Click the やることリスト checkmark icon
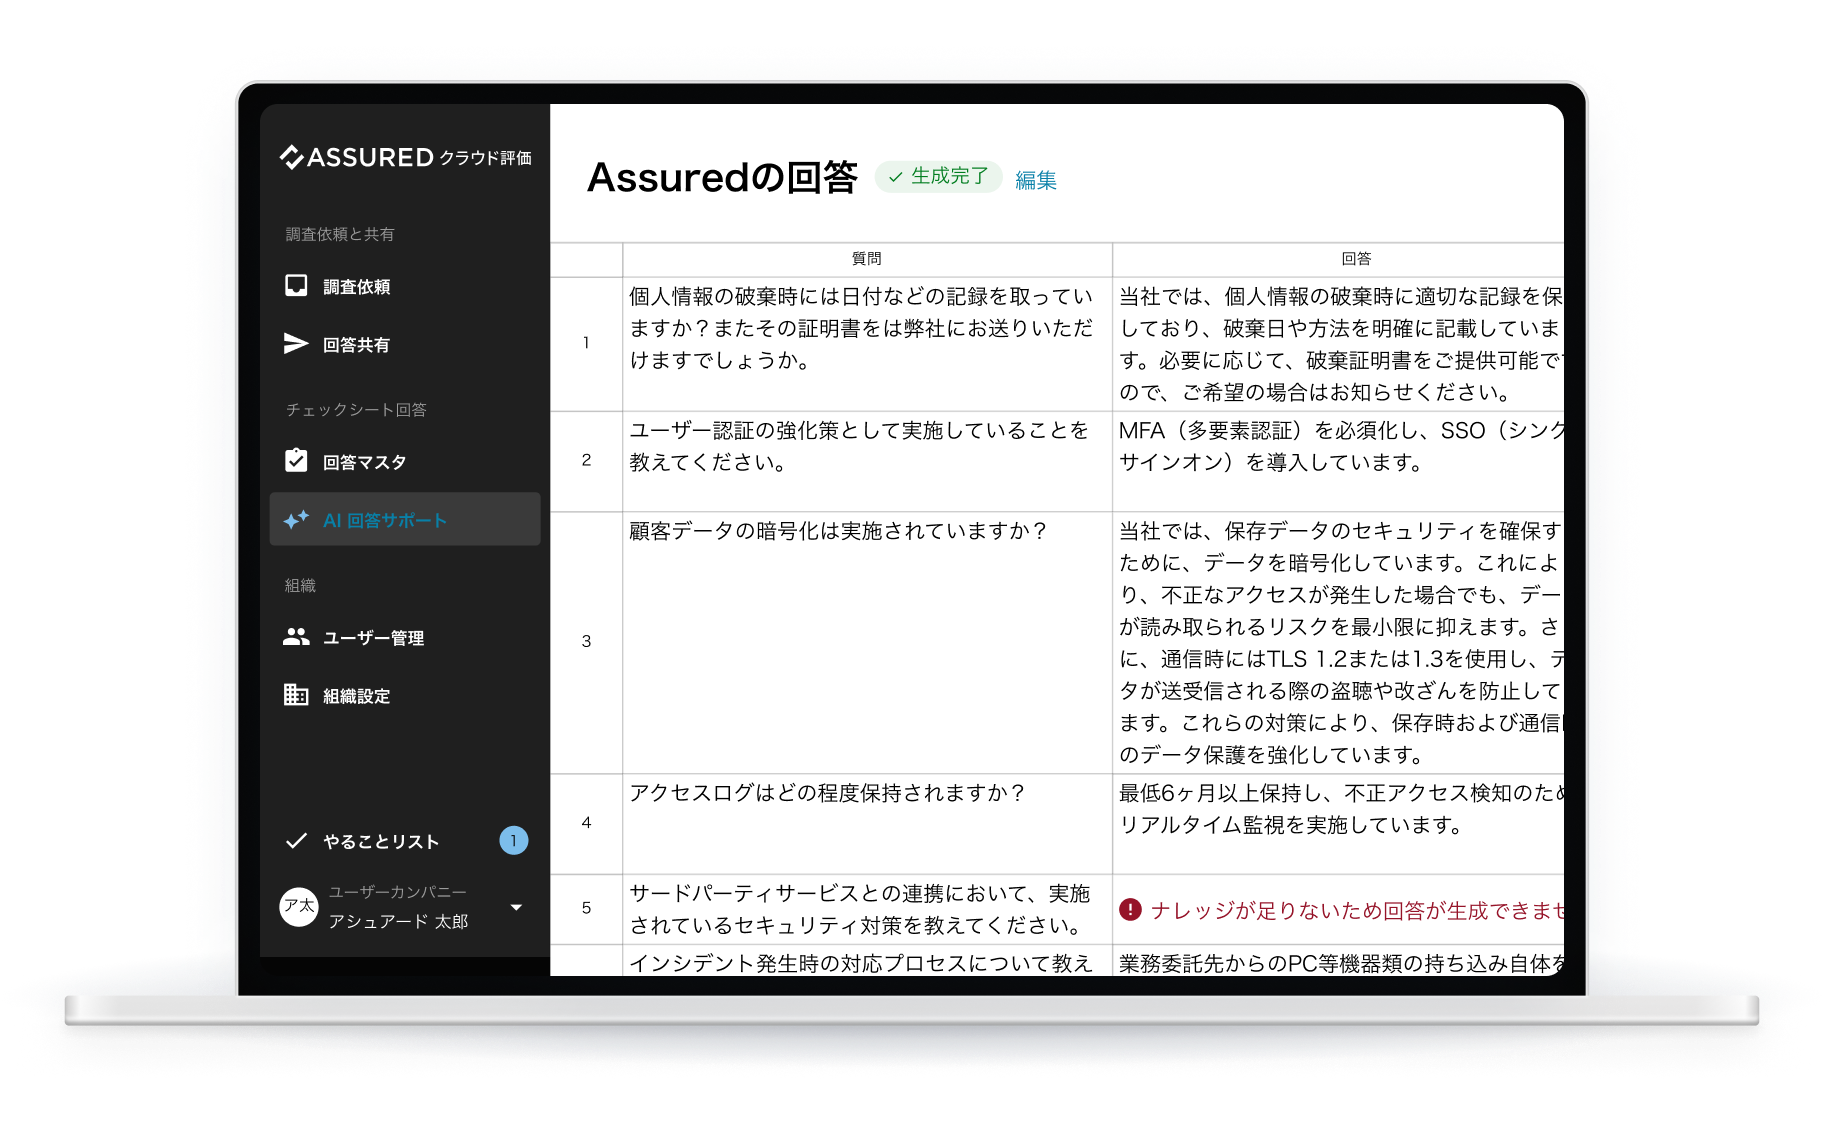1824x1144 pixels. pyautogui.click(x=296, y=841)
